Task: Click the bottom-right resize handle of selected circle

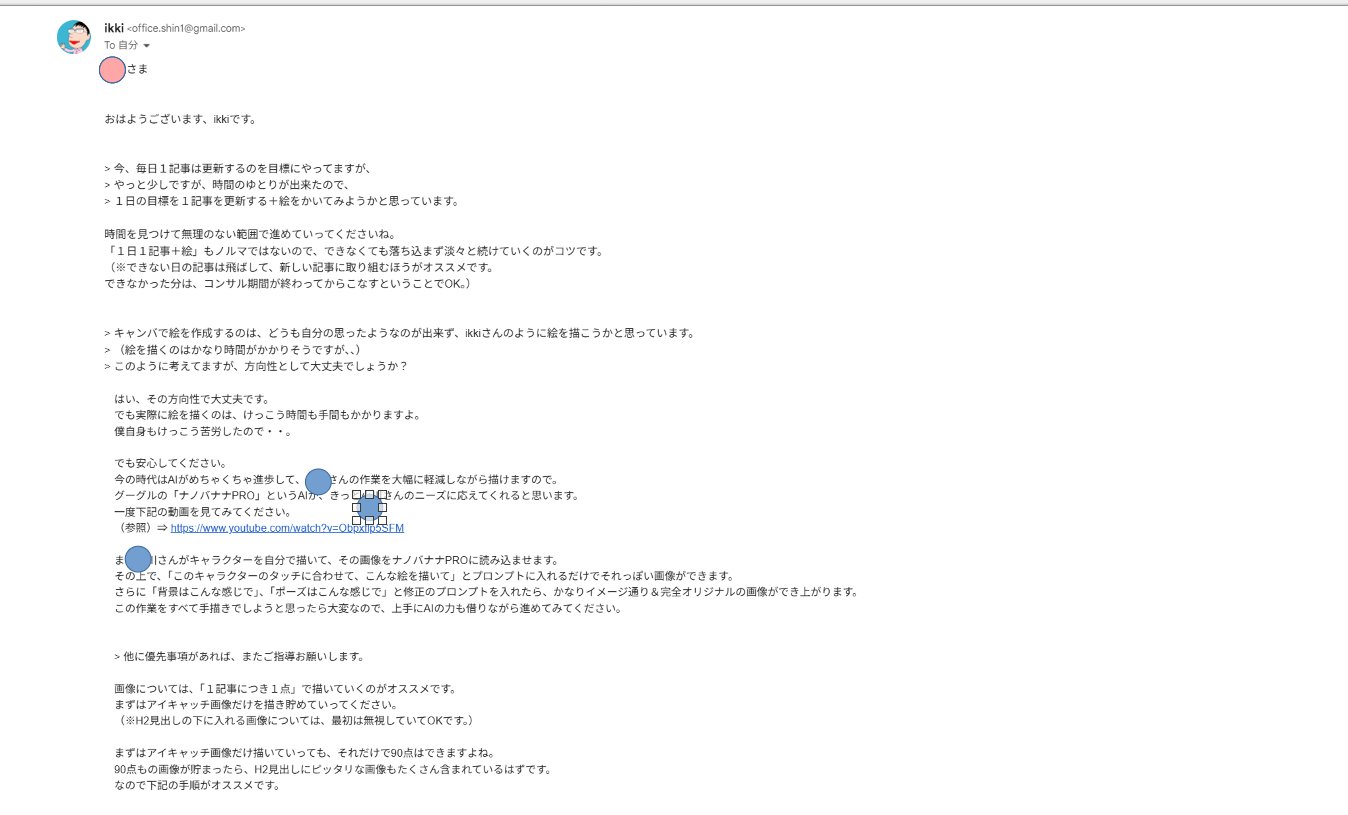Action: click(x=382, y=520)
